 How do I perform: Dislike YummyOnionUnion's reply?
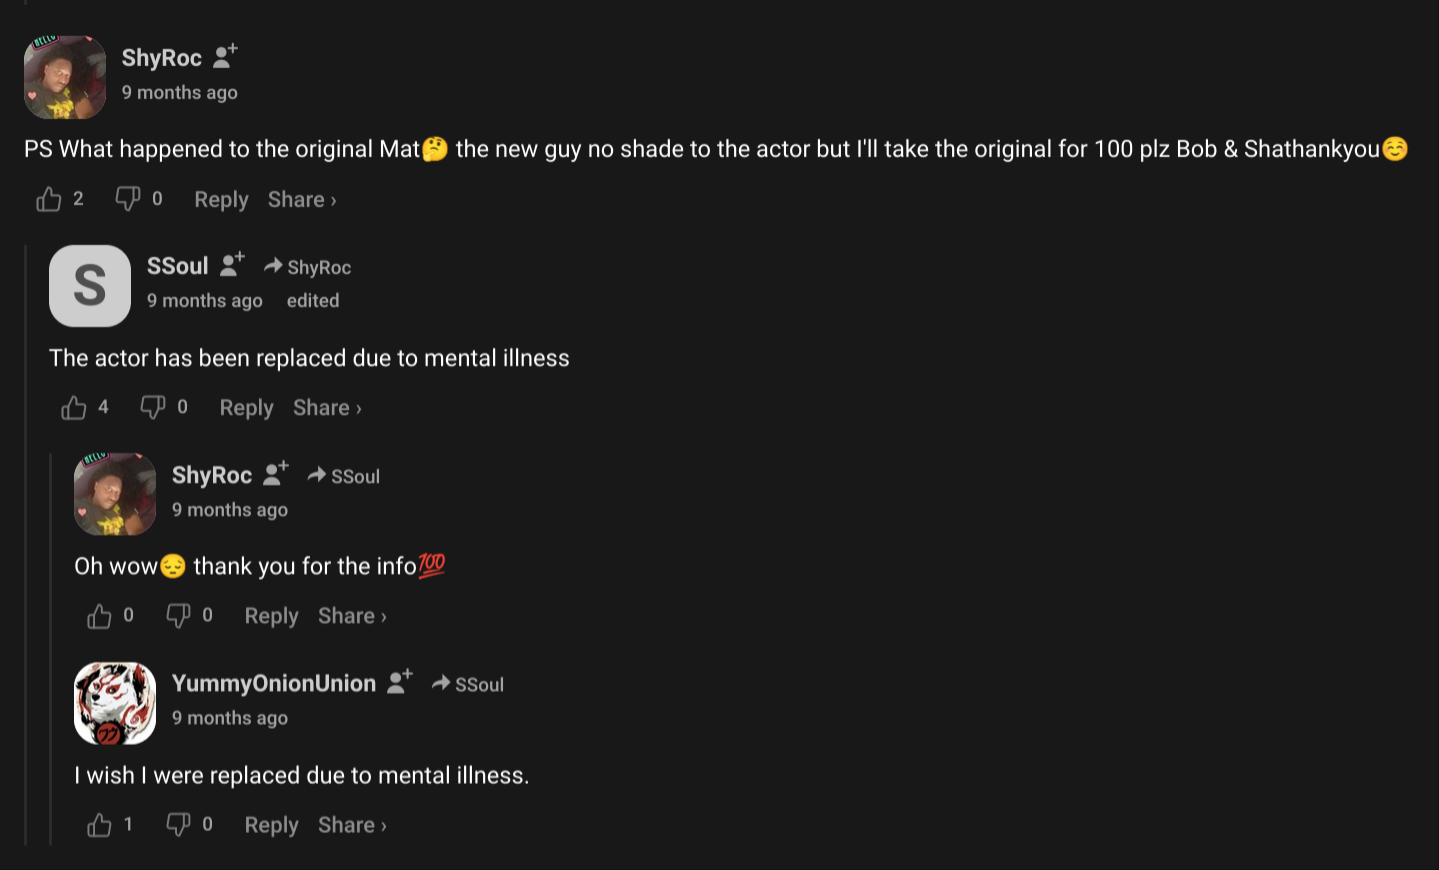178,824
